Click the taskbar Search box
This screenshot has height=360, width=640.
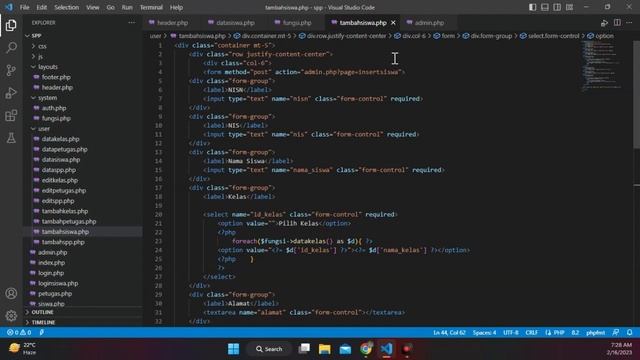[x=269, y=349]
